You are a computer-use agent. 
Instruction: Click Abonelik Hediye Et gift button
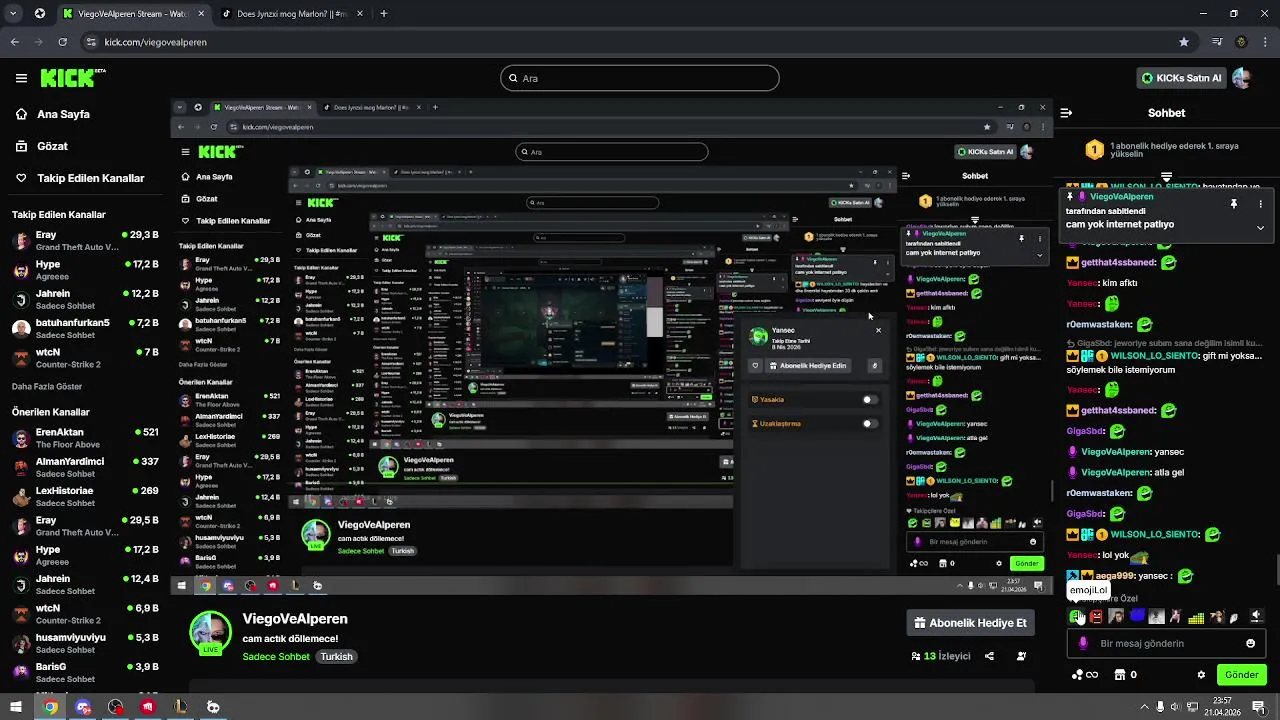point(971,623)
